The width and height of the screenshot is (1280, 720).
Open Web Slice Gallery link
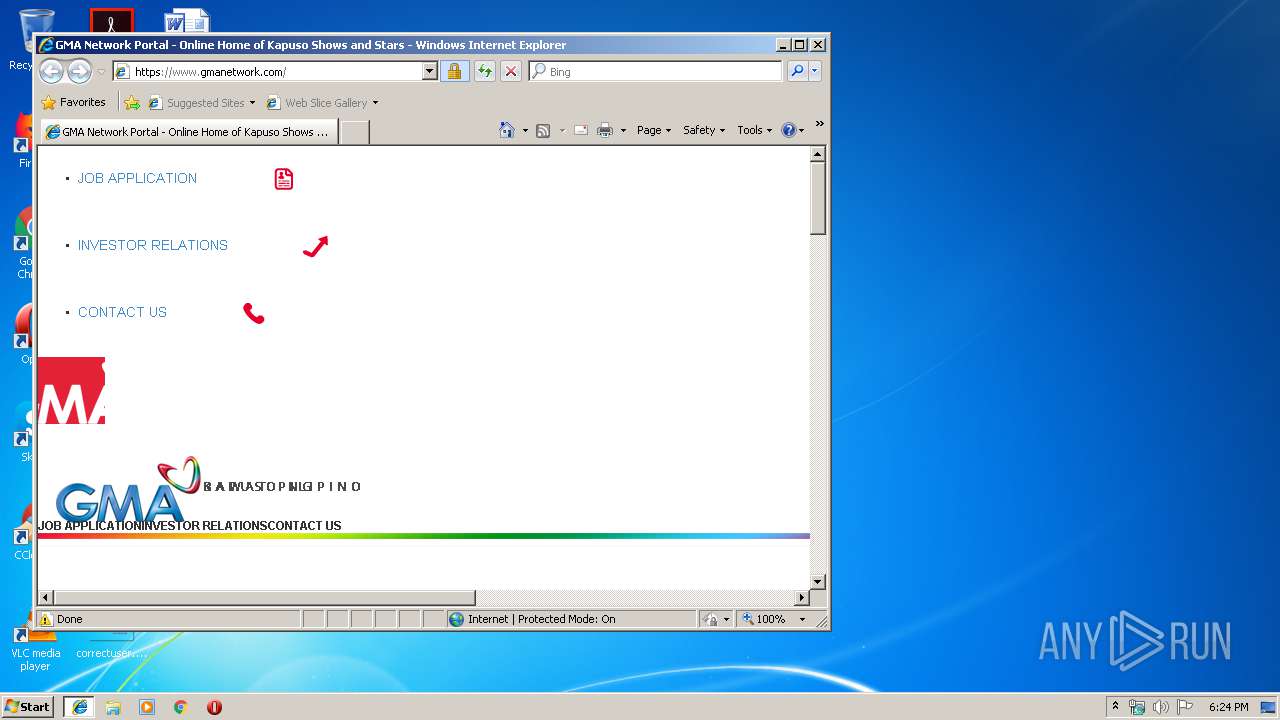tap(322, 102)
